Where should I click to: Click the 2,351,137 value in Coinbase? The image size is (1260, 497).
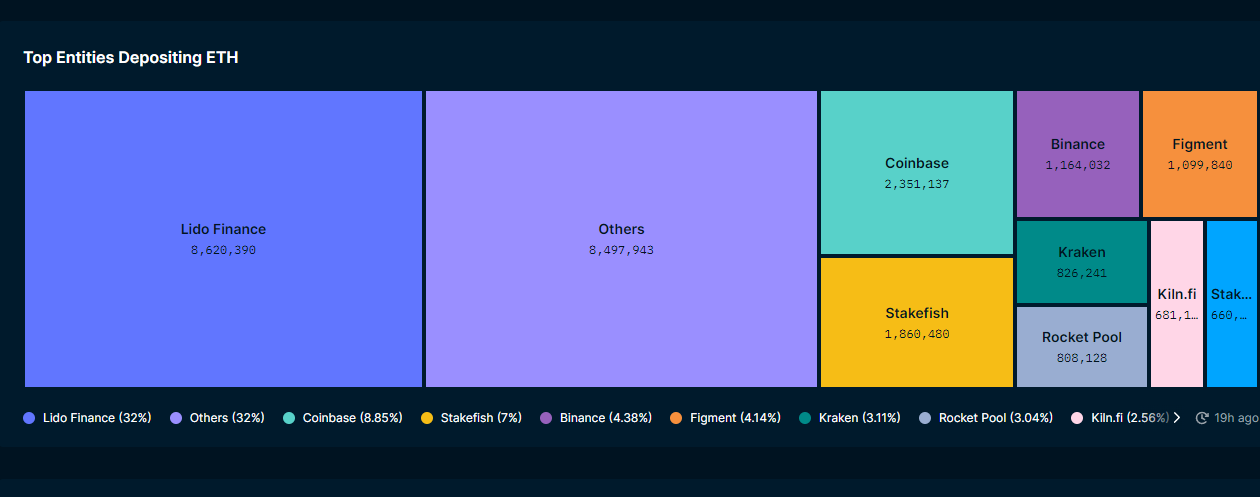pyautogui.click(x=917, y=184)
